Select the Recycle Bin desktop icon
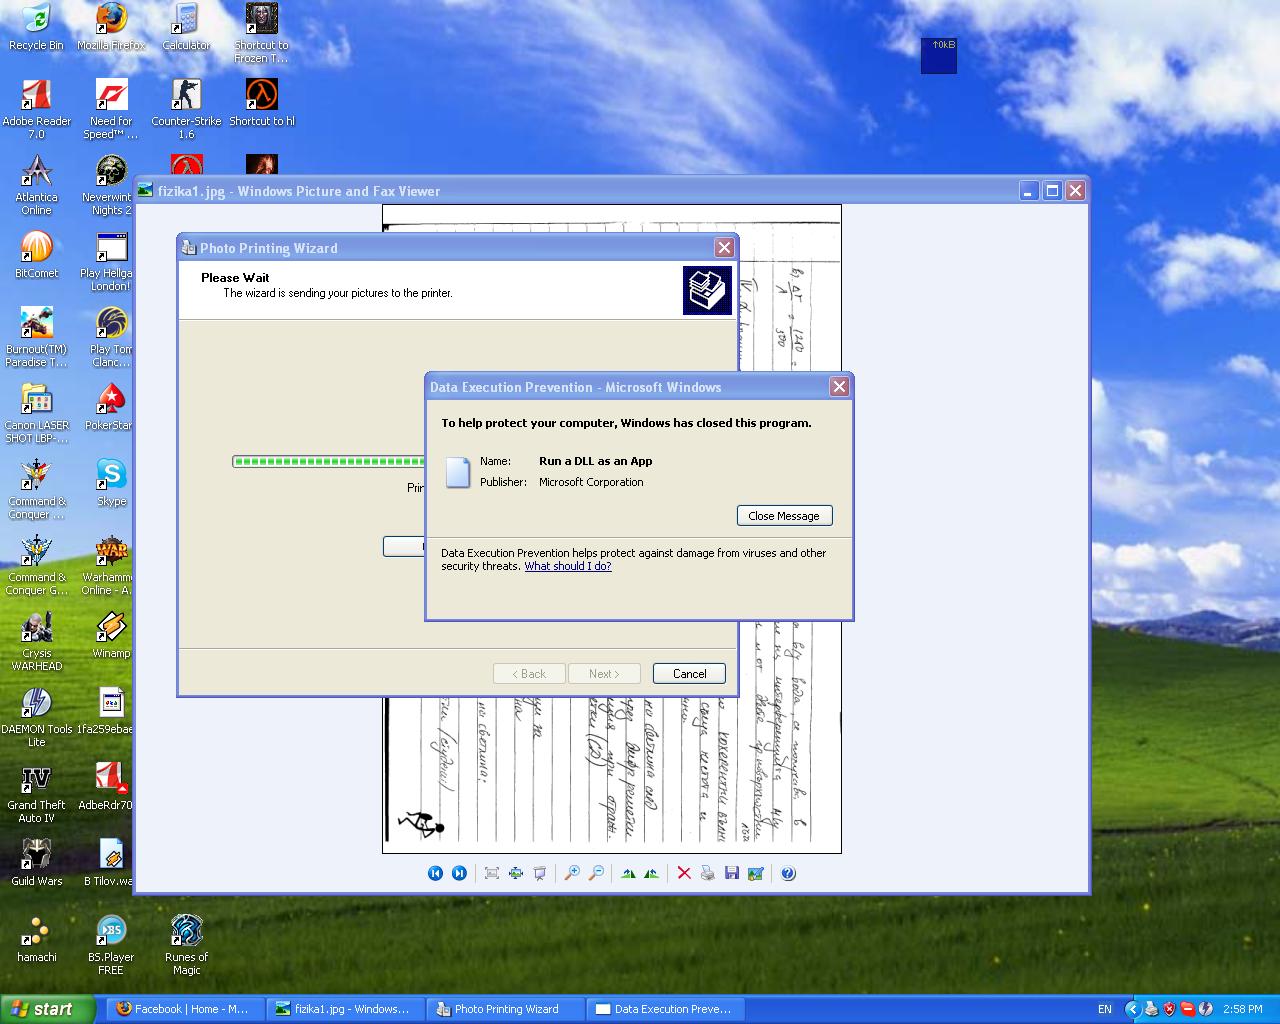The width and height of the screenshot is (1280, 1024). click(36, 27)
